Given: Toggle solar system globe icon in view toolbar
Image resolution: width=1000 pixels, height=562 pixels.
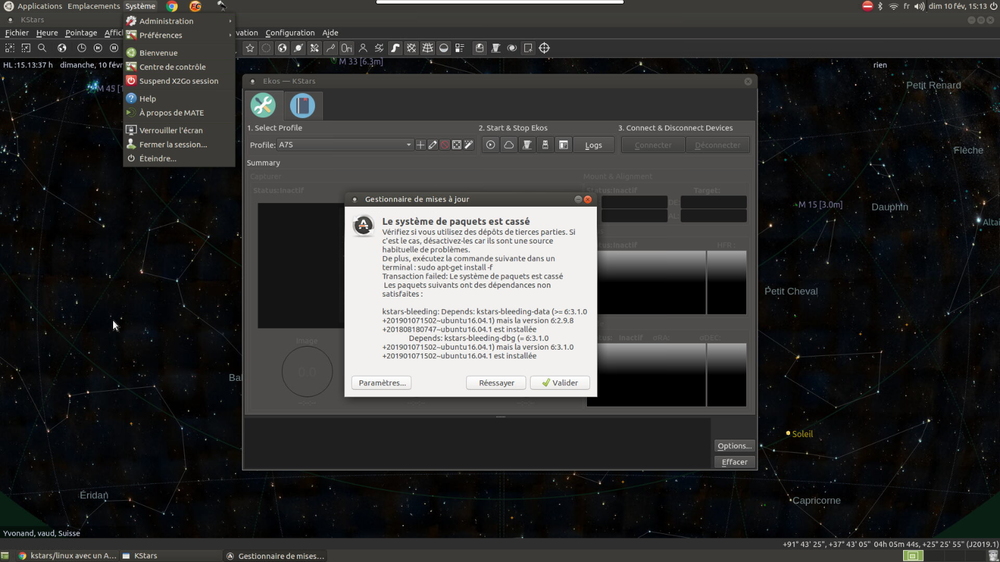Looking at the screenshot, I should point(282,48).
